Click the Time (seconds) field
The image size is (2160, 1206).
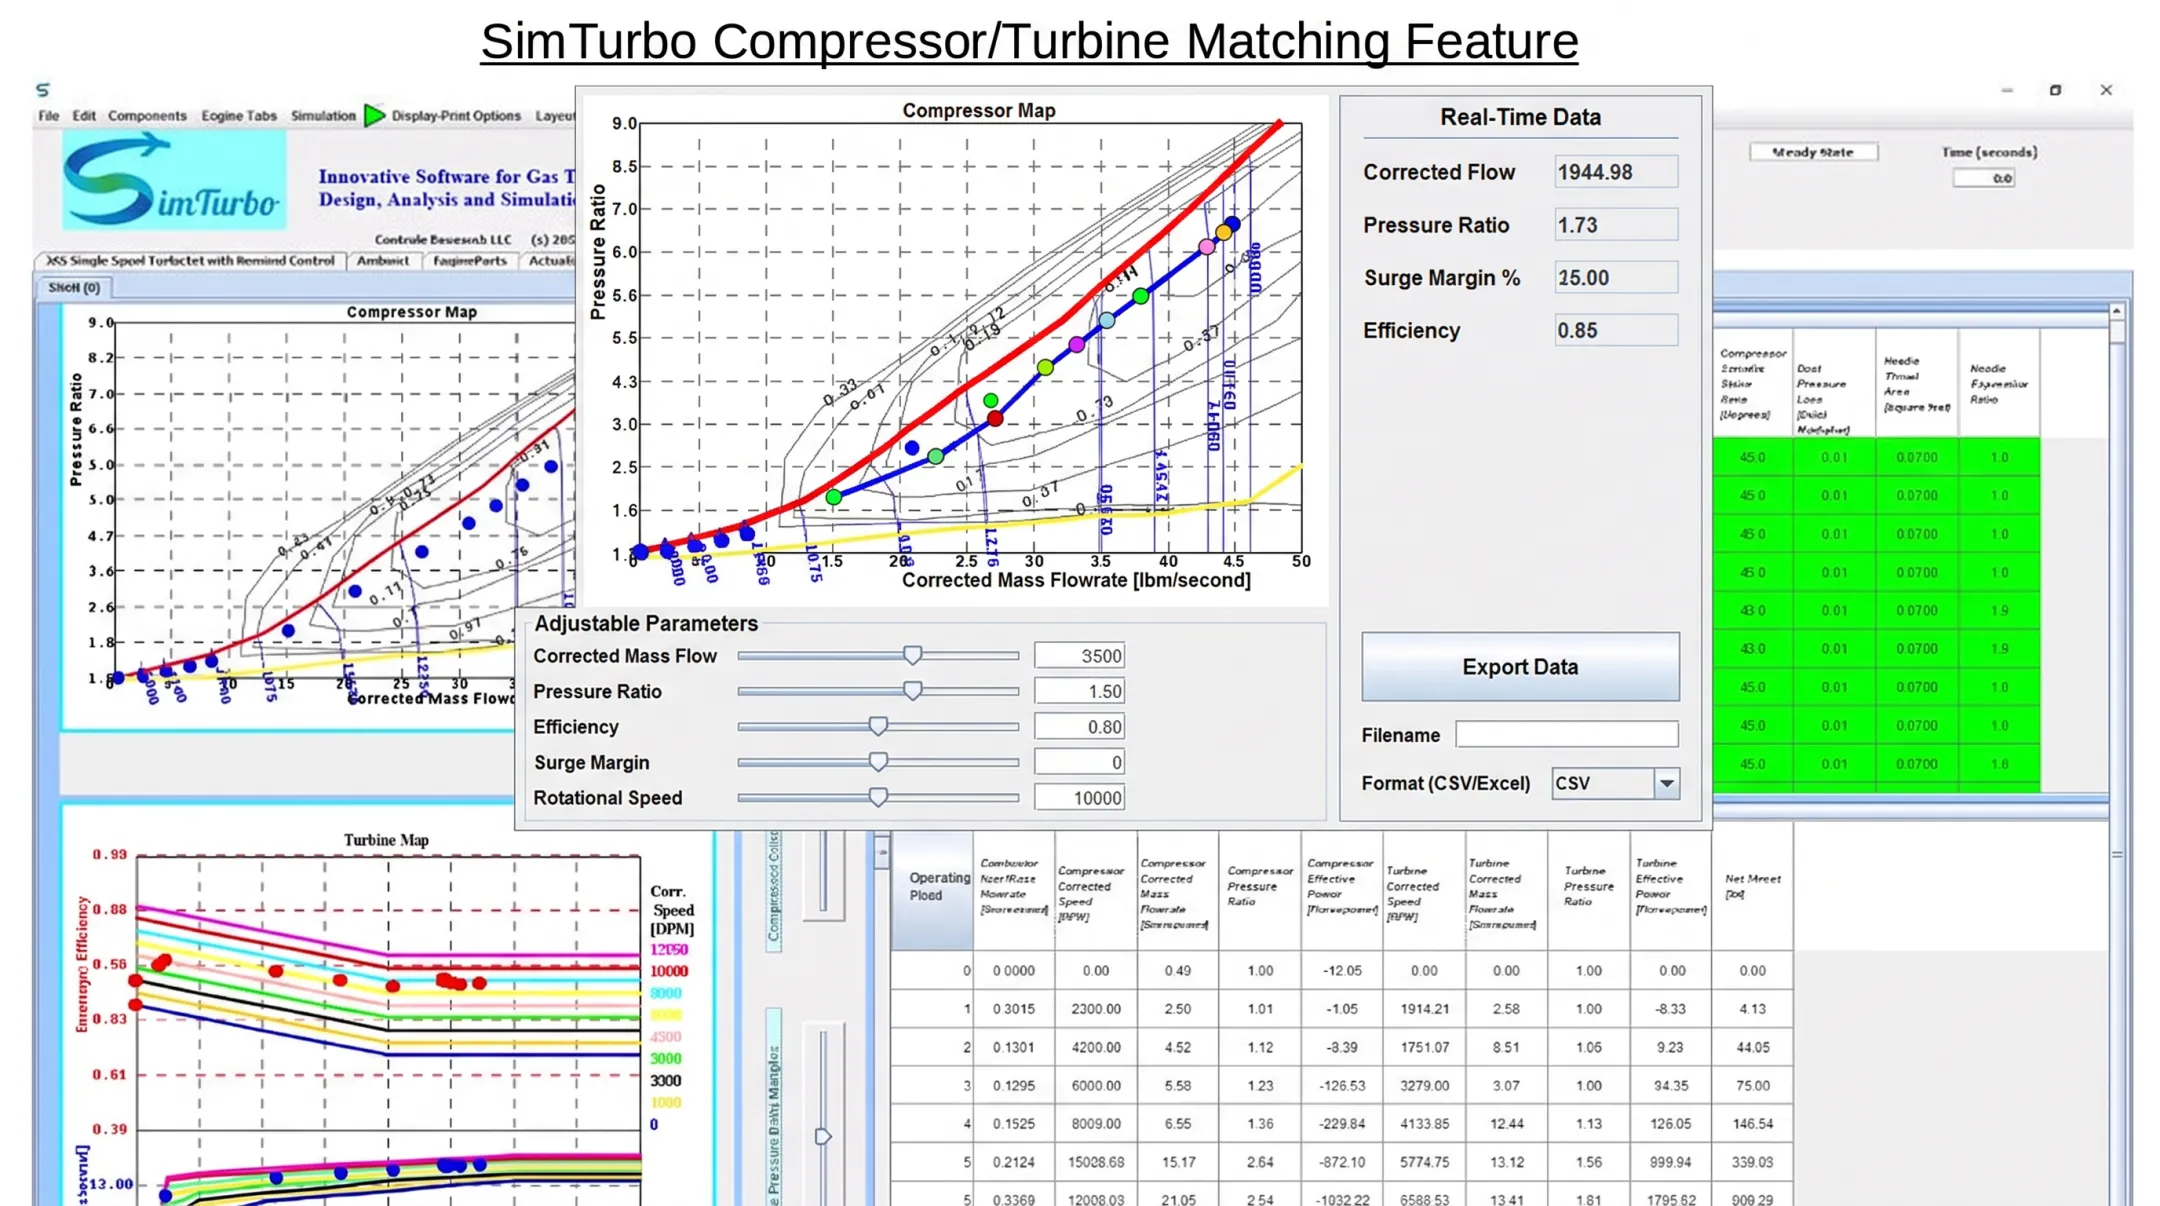point(1984,178)
